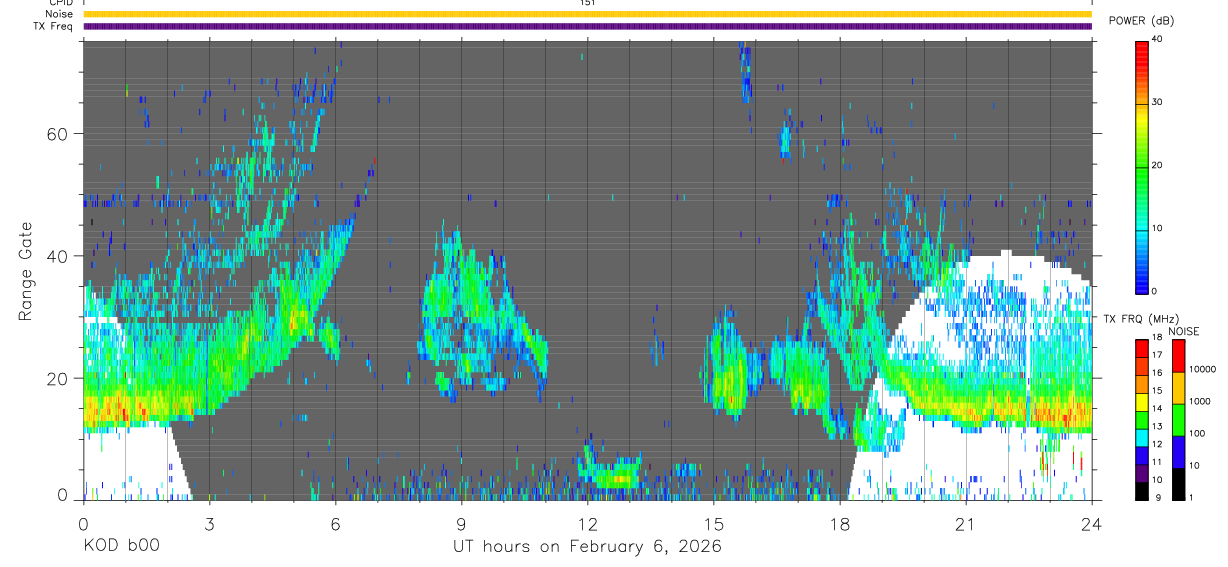1228x567 pixels.
Task: Click the blue 10–100 NOISE segment
Action: point(1178,452)
